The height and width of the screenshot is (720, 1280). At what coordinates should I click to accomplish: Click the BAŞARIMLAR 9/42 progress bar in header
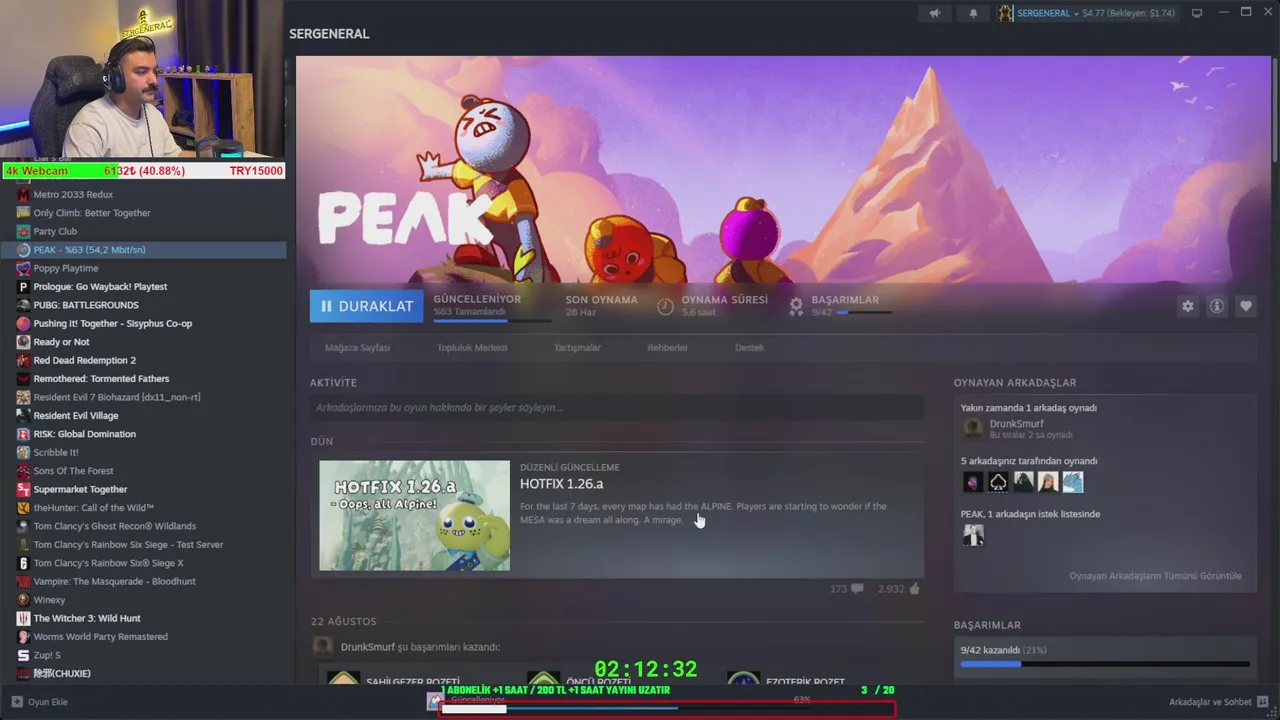(x=864, y=313)
